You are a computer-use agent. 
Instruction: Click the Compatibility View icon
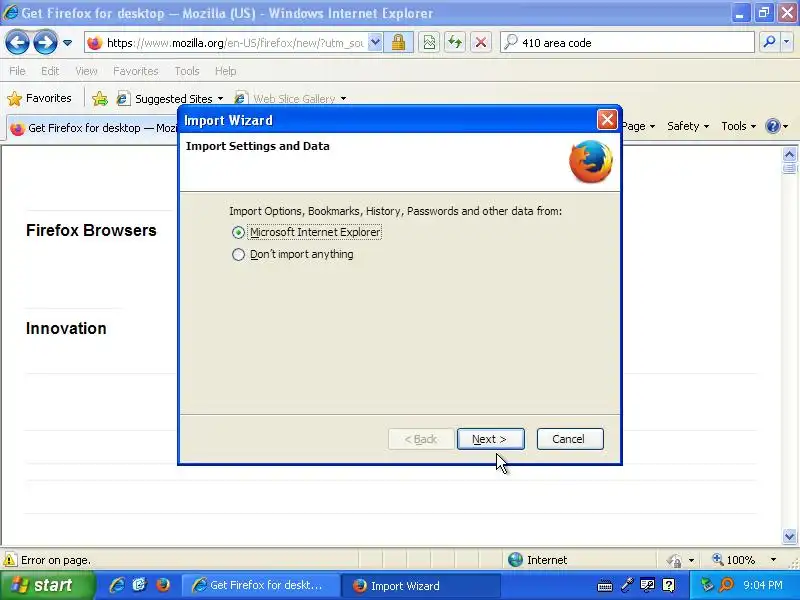pyautogui.click(x=429, y=42)
